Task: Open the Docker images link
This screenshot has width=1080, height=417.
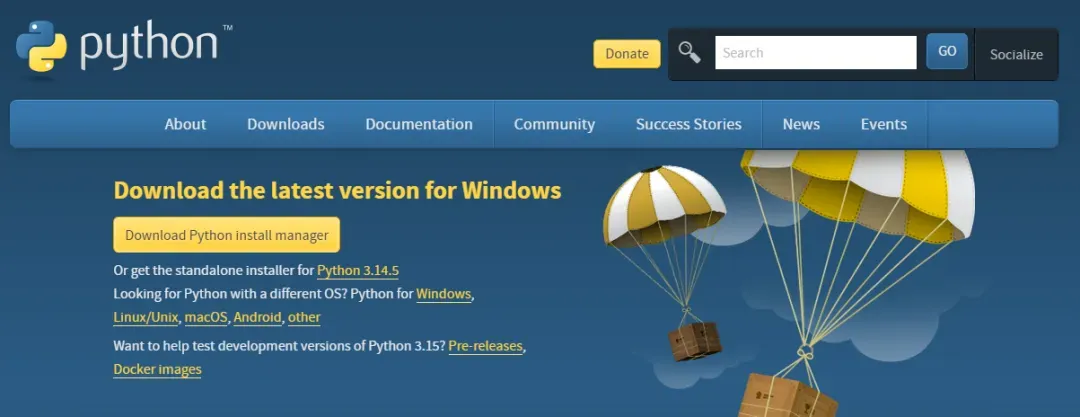Action: coord(158,369)
